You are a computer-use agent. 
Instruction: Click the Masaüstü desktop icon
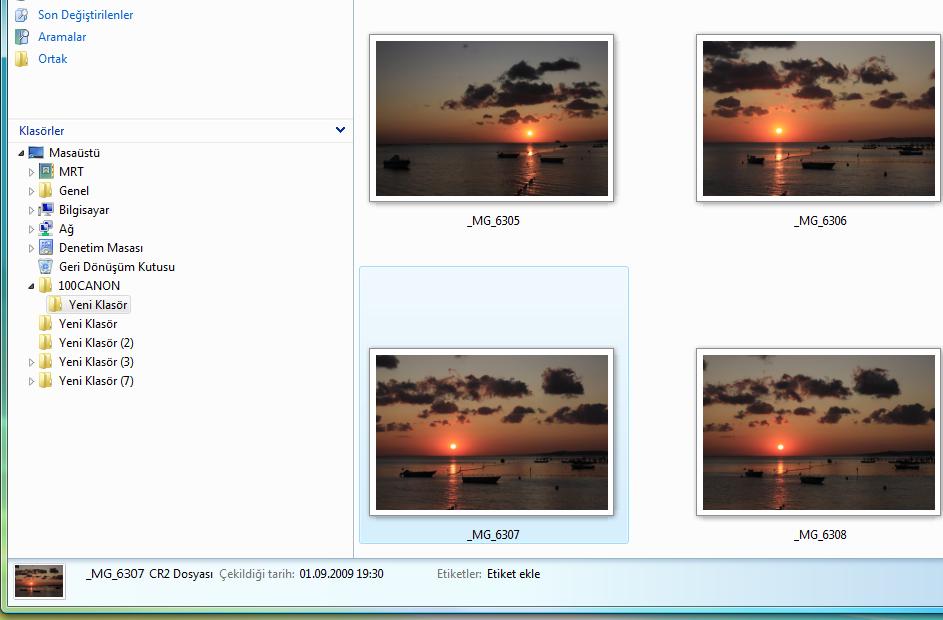[x=36, y=153]
